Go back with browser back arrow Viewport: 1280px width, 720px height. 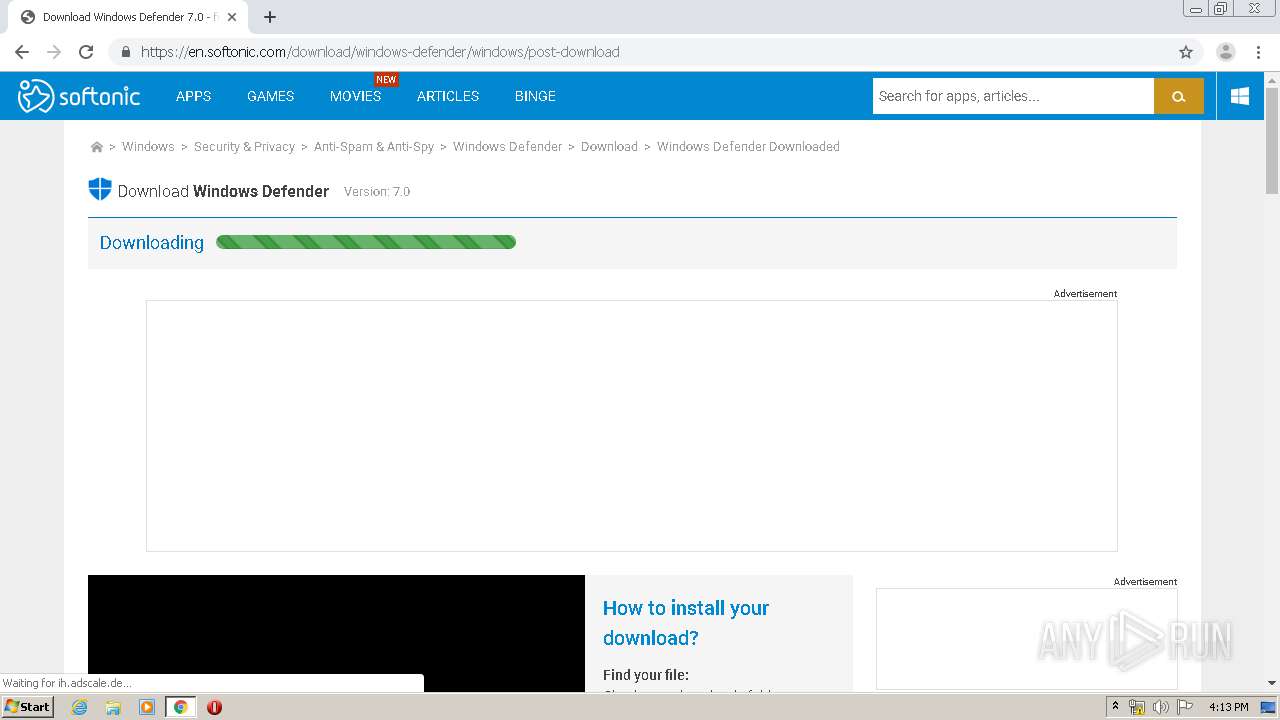coord(22,52)
